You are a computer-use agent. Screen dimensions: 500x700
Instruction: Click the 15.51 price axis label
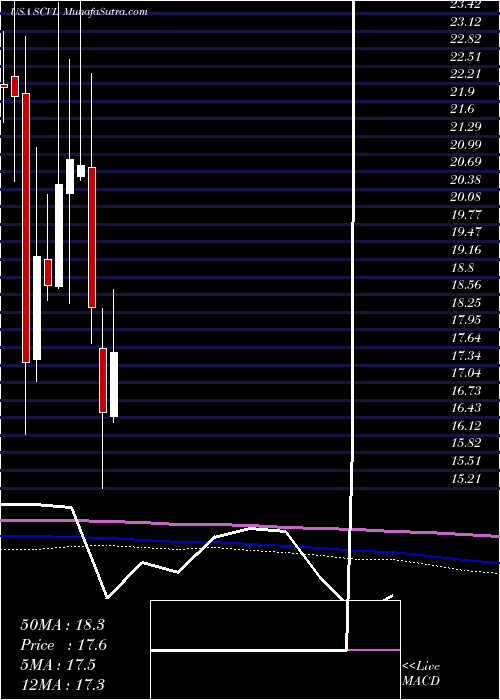466,462
